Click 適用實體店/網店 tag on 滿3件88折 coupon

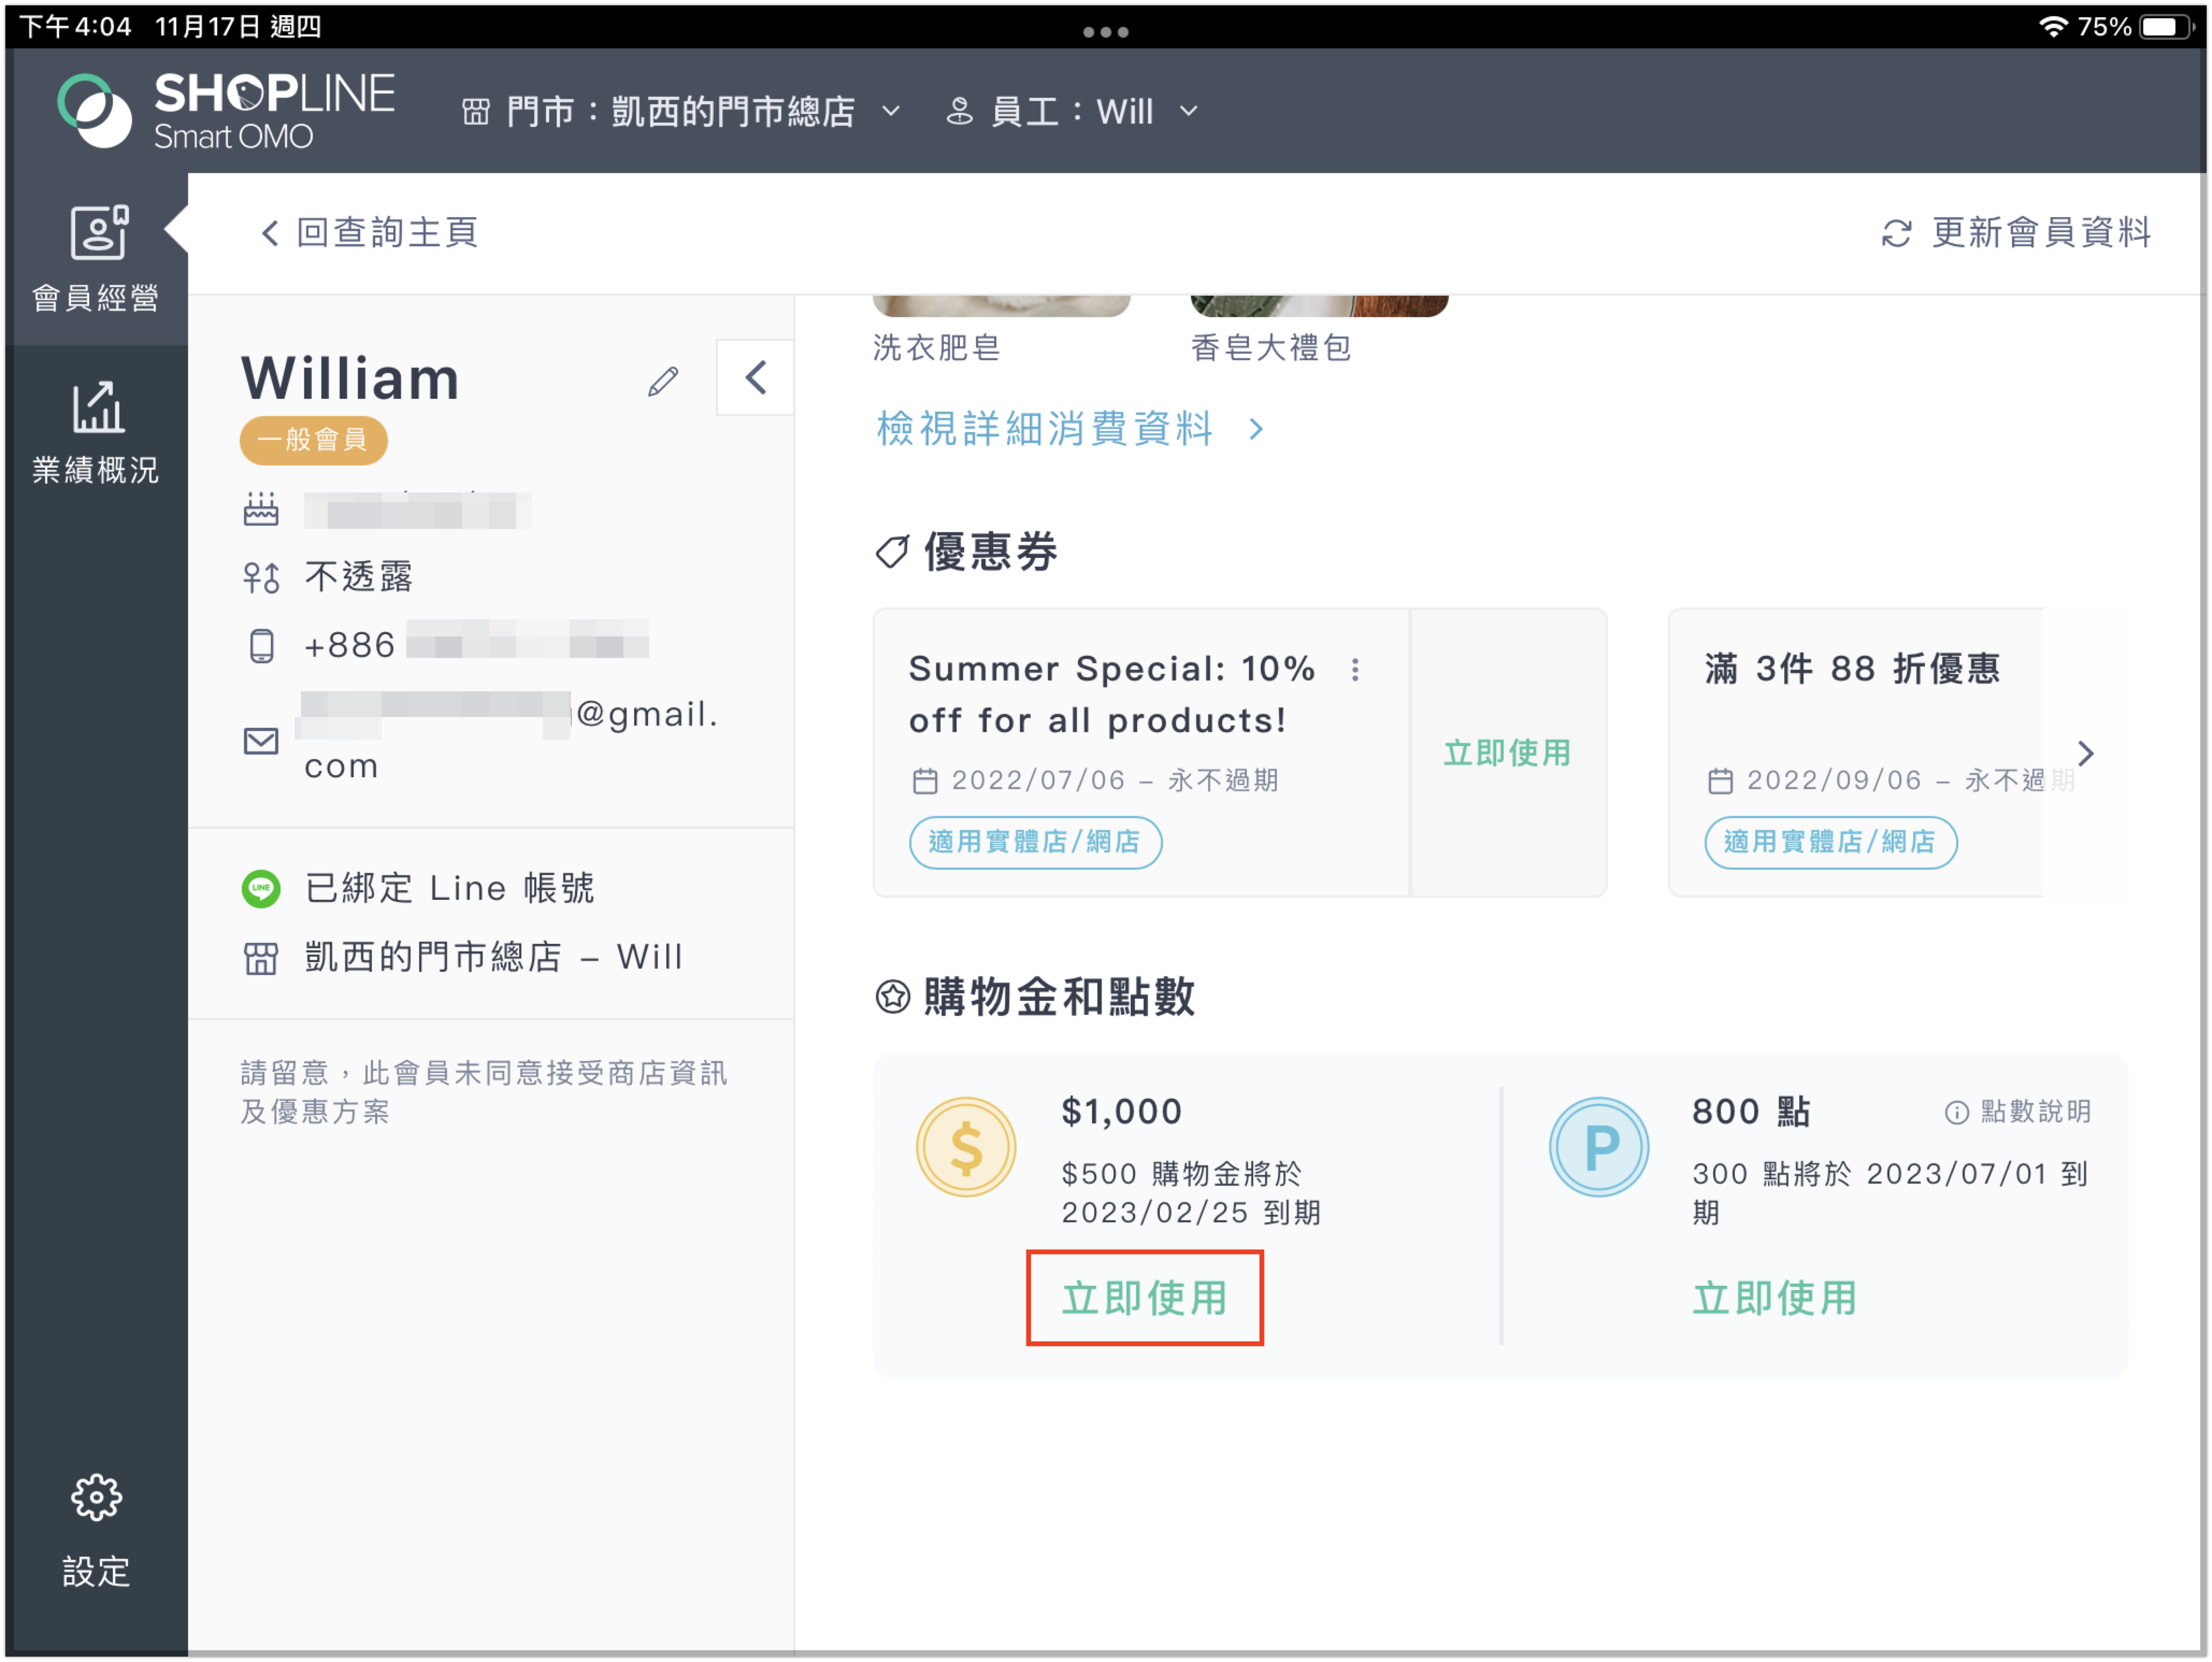click(x=1830, y=842)
